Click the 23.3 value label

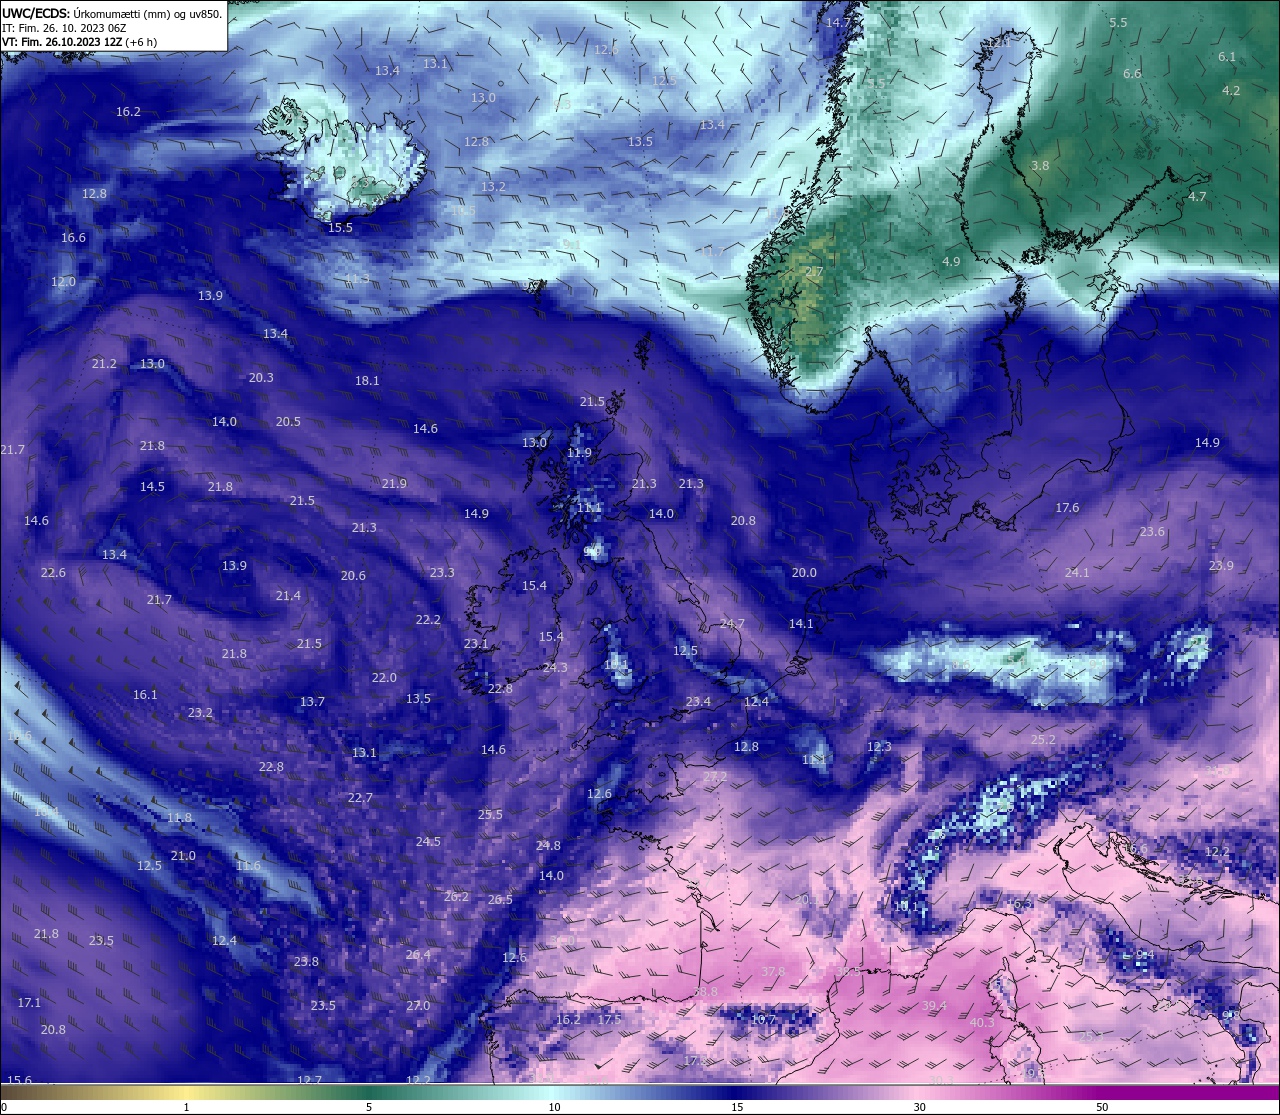point(442,573)
